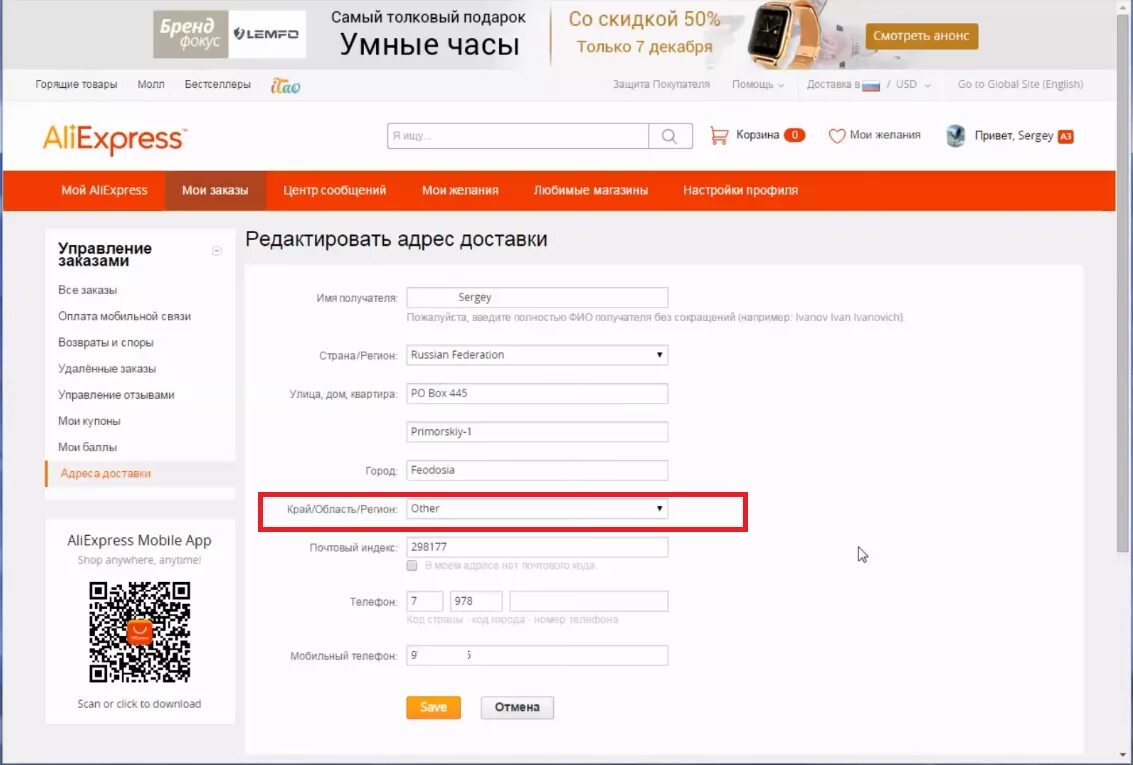This screenshot has height=765, width=1133.
Task: Open the Мой AliExpress tab
Action: click(x=104, y=191)
